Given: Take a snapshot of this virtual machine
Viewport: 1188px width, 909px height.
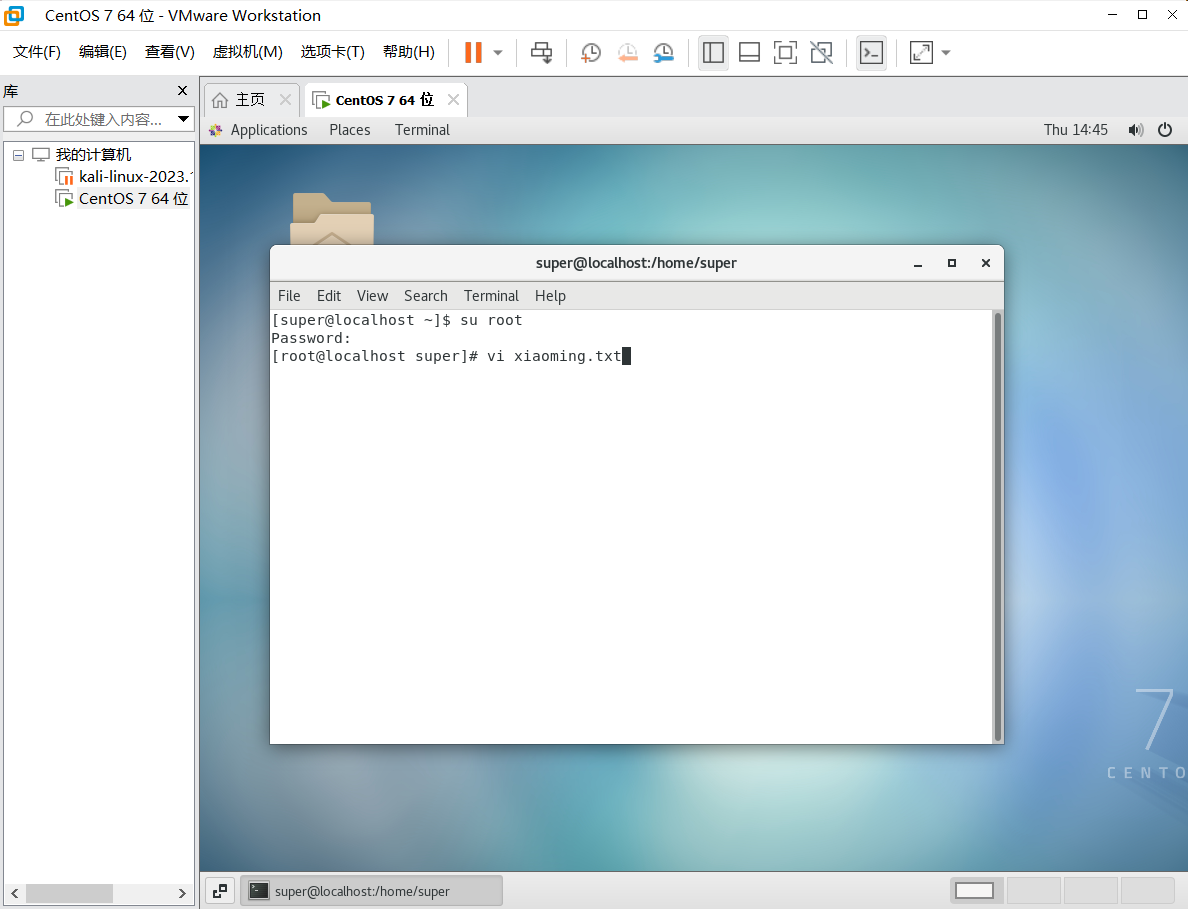Looking at the screenshot, I should (591, 52).
